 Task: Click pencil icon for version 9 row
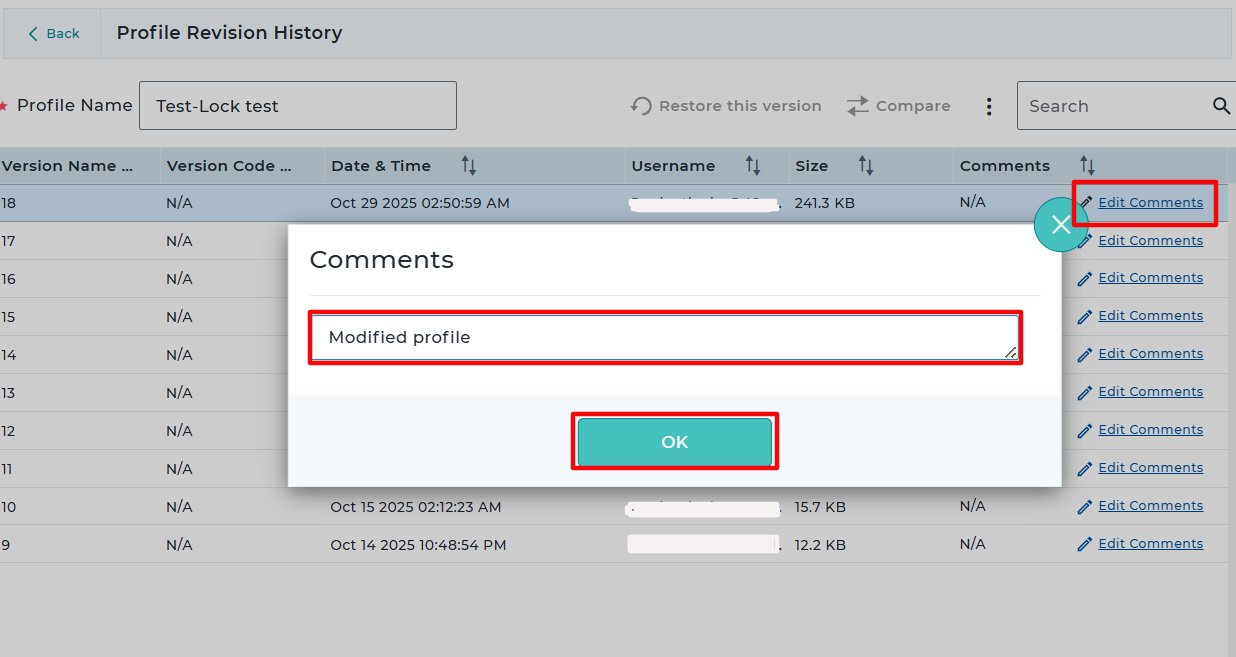tap(1085, 544)
